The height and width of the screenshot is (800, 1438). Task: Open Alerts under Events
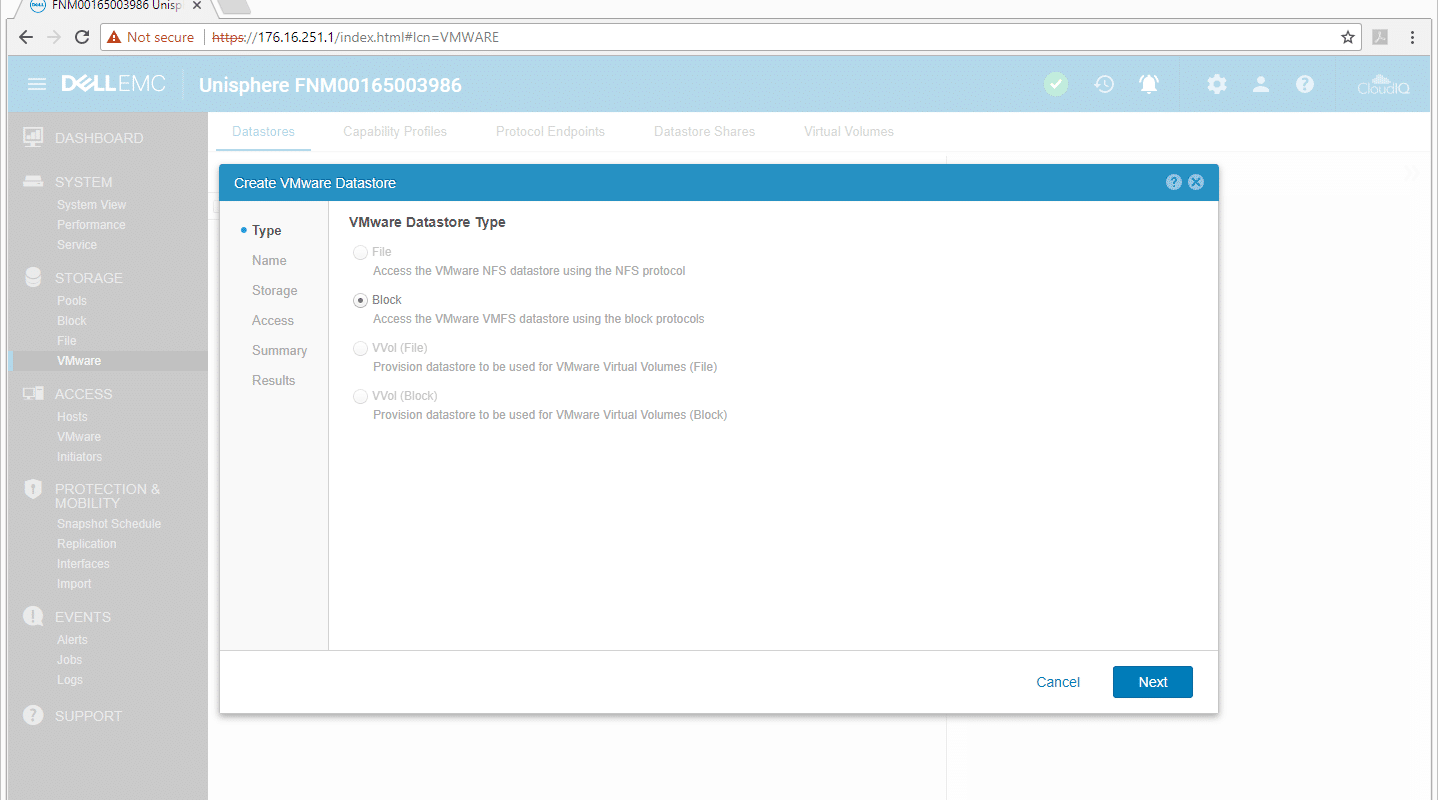click(x=72, y=640)
